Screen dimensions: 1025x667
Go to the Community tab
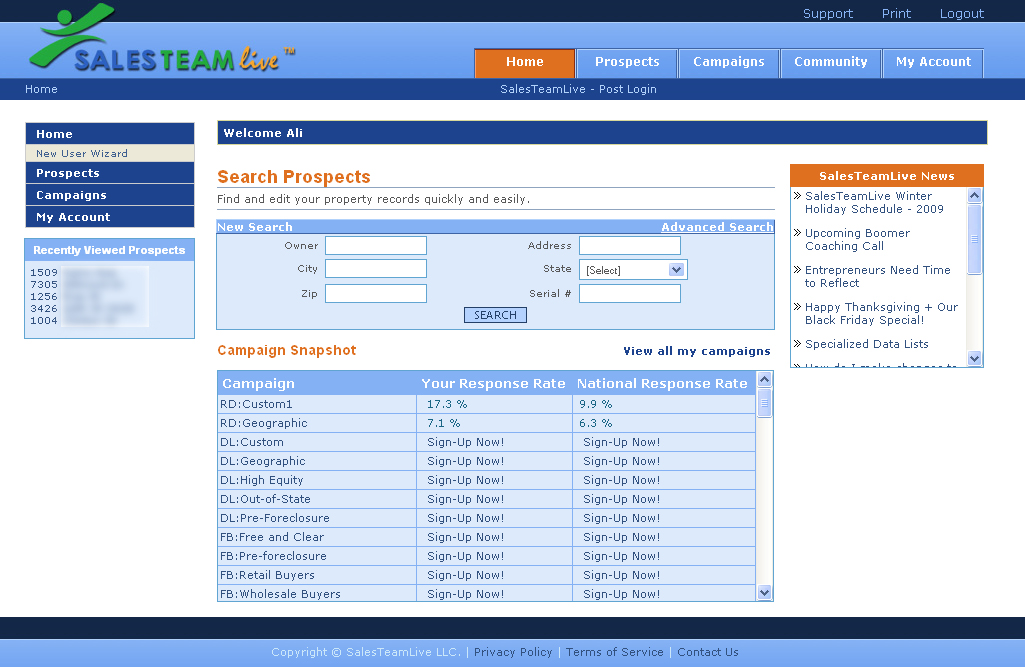pos(830,62)
